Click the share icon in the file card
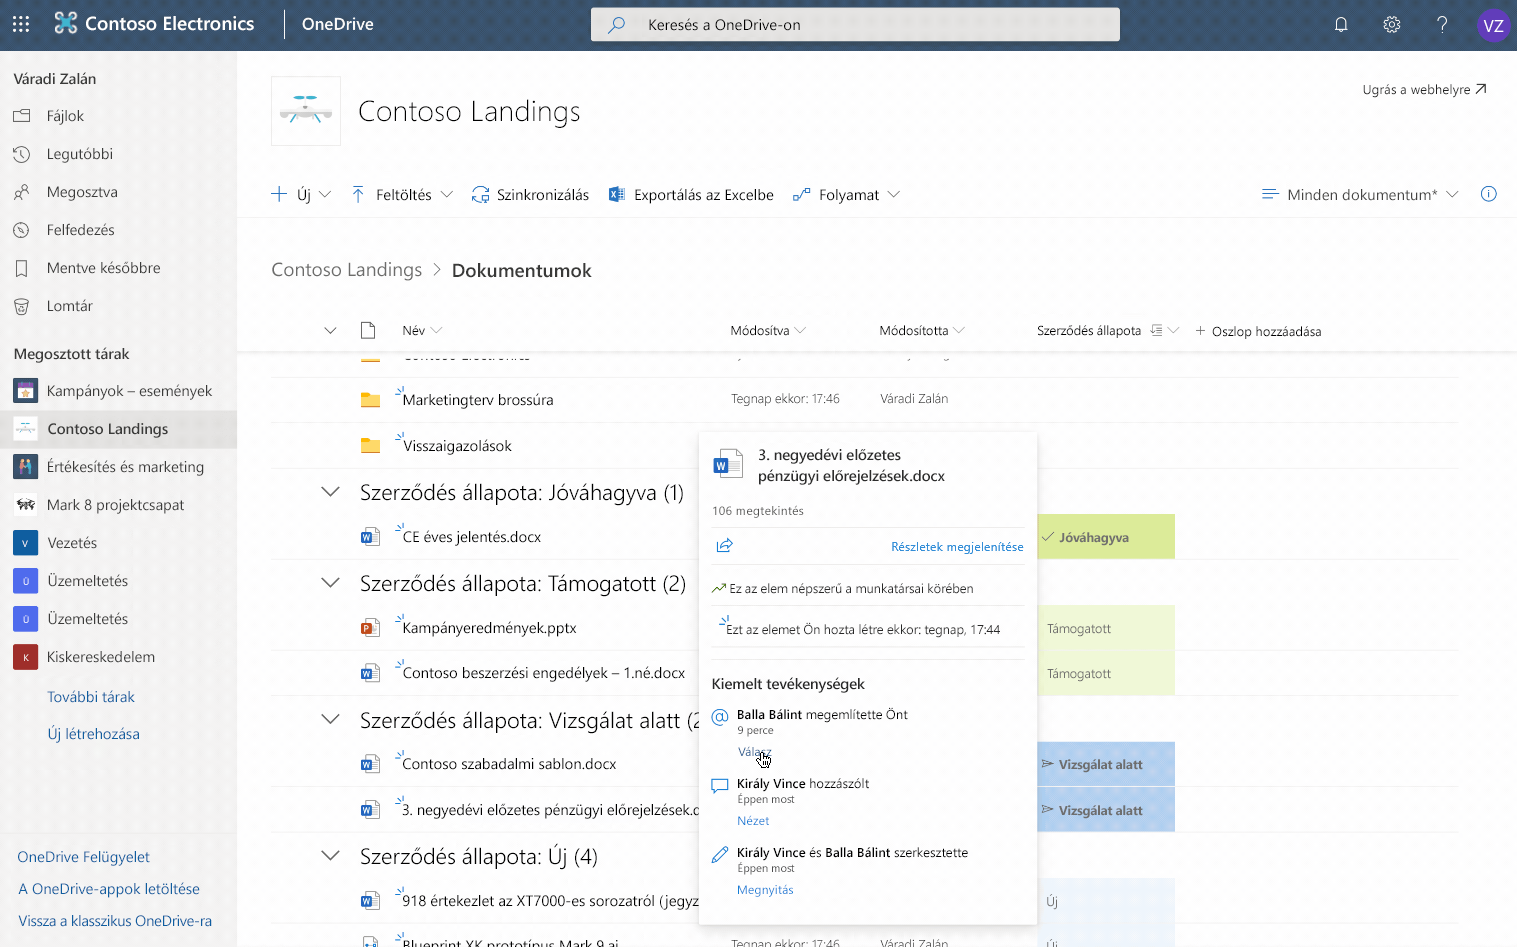Image resolution: width=1517 pixels, height=947 pixels. 725,545
